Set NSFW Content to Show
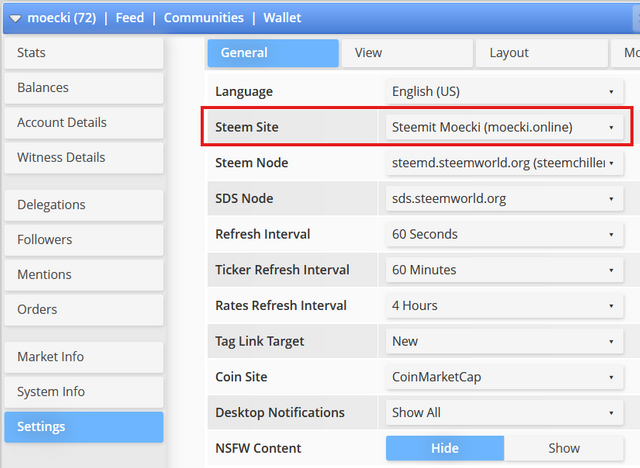The image size is (640, 468). [564, 448]
